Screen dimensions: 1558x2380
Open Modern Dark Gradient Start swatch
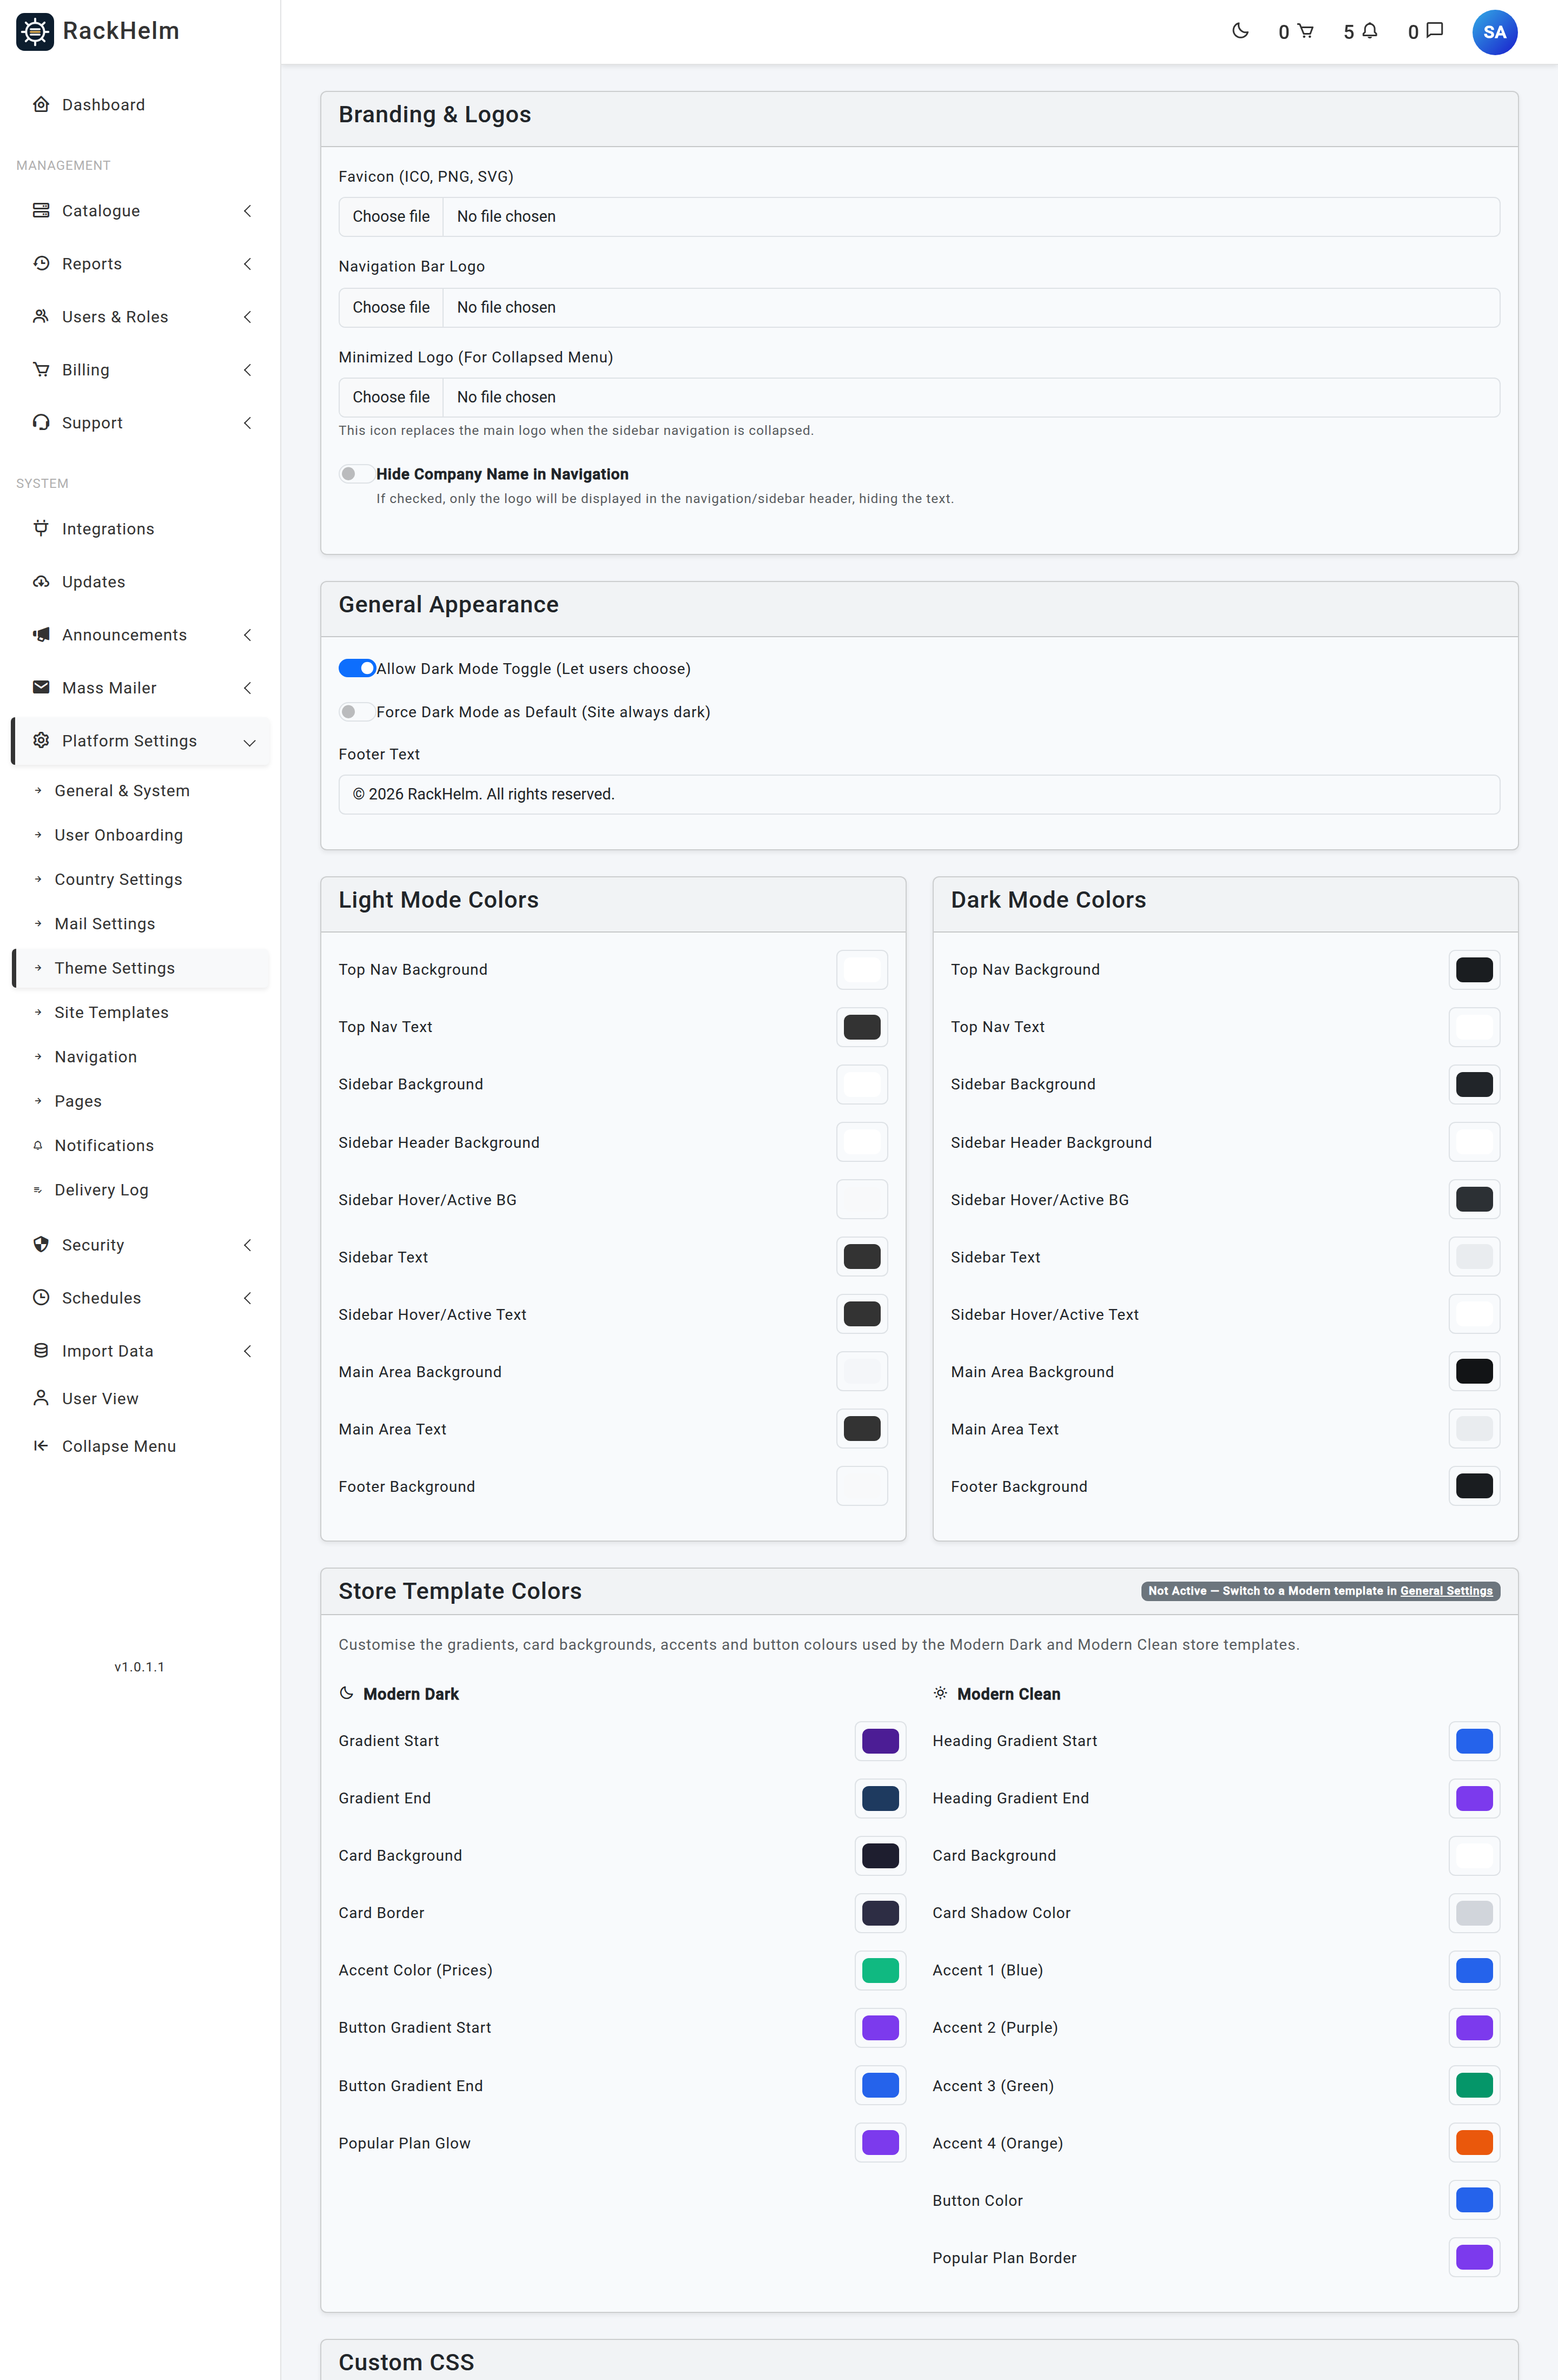(x=880, y=1741)
